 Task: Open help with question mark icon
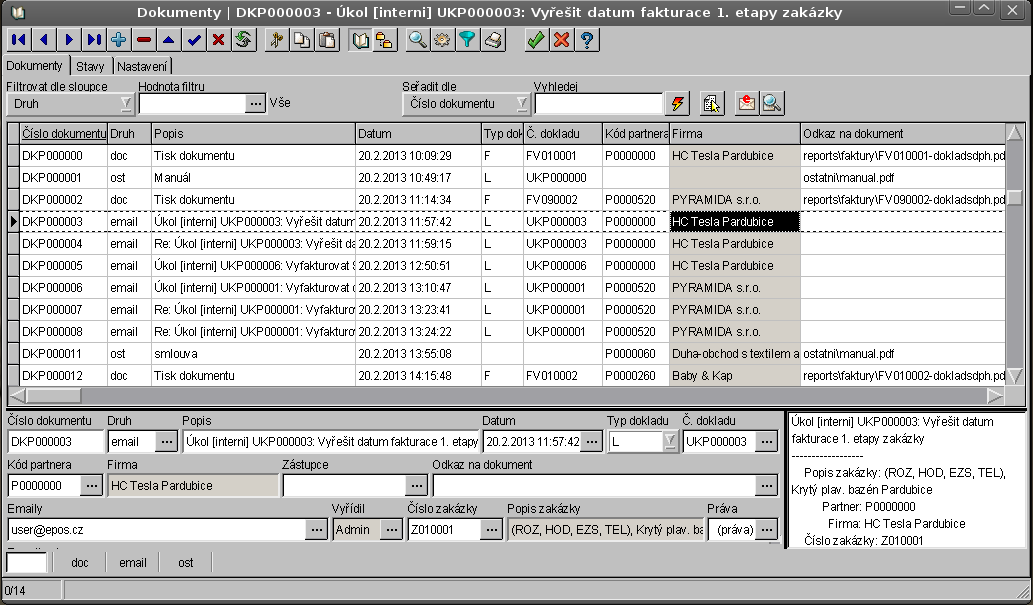[x=587, y=40]
